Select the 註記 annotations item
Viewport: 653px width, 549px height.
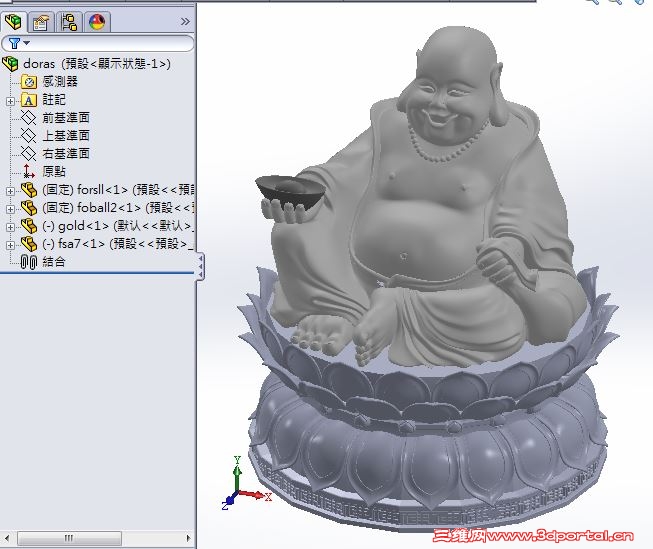[x=54, y=100]
